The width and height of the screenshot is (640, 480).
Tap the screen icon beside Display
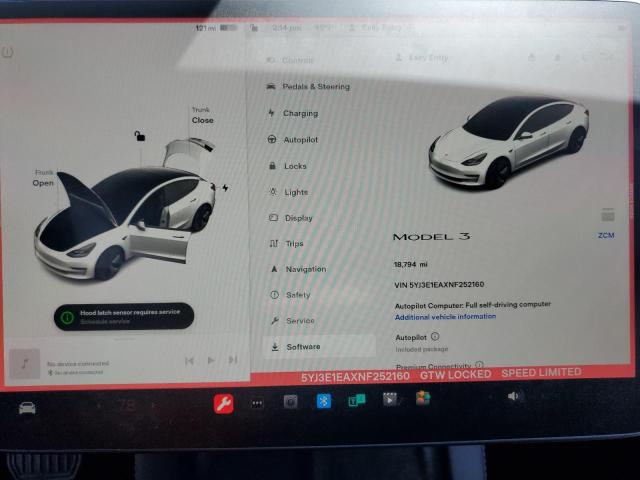point(273,218)
